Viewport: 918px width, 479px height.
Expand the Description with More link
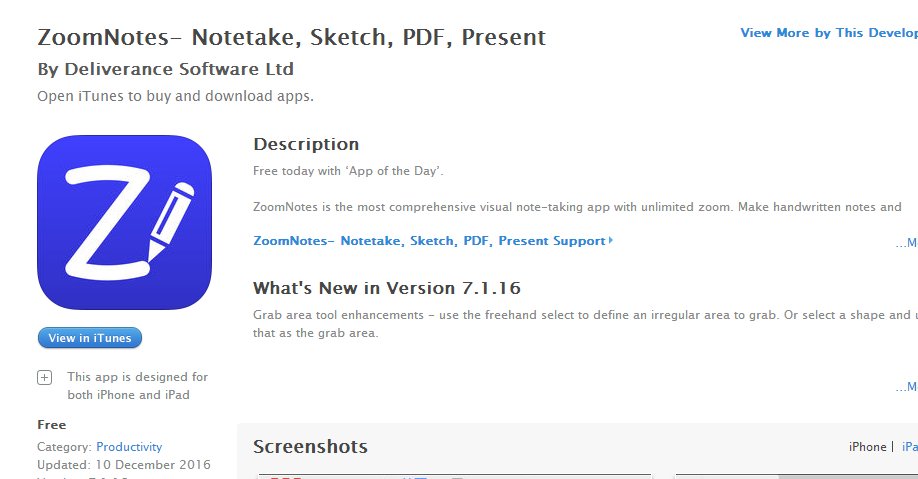click(x=907, y=242)
